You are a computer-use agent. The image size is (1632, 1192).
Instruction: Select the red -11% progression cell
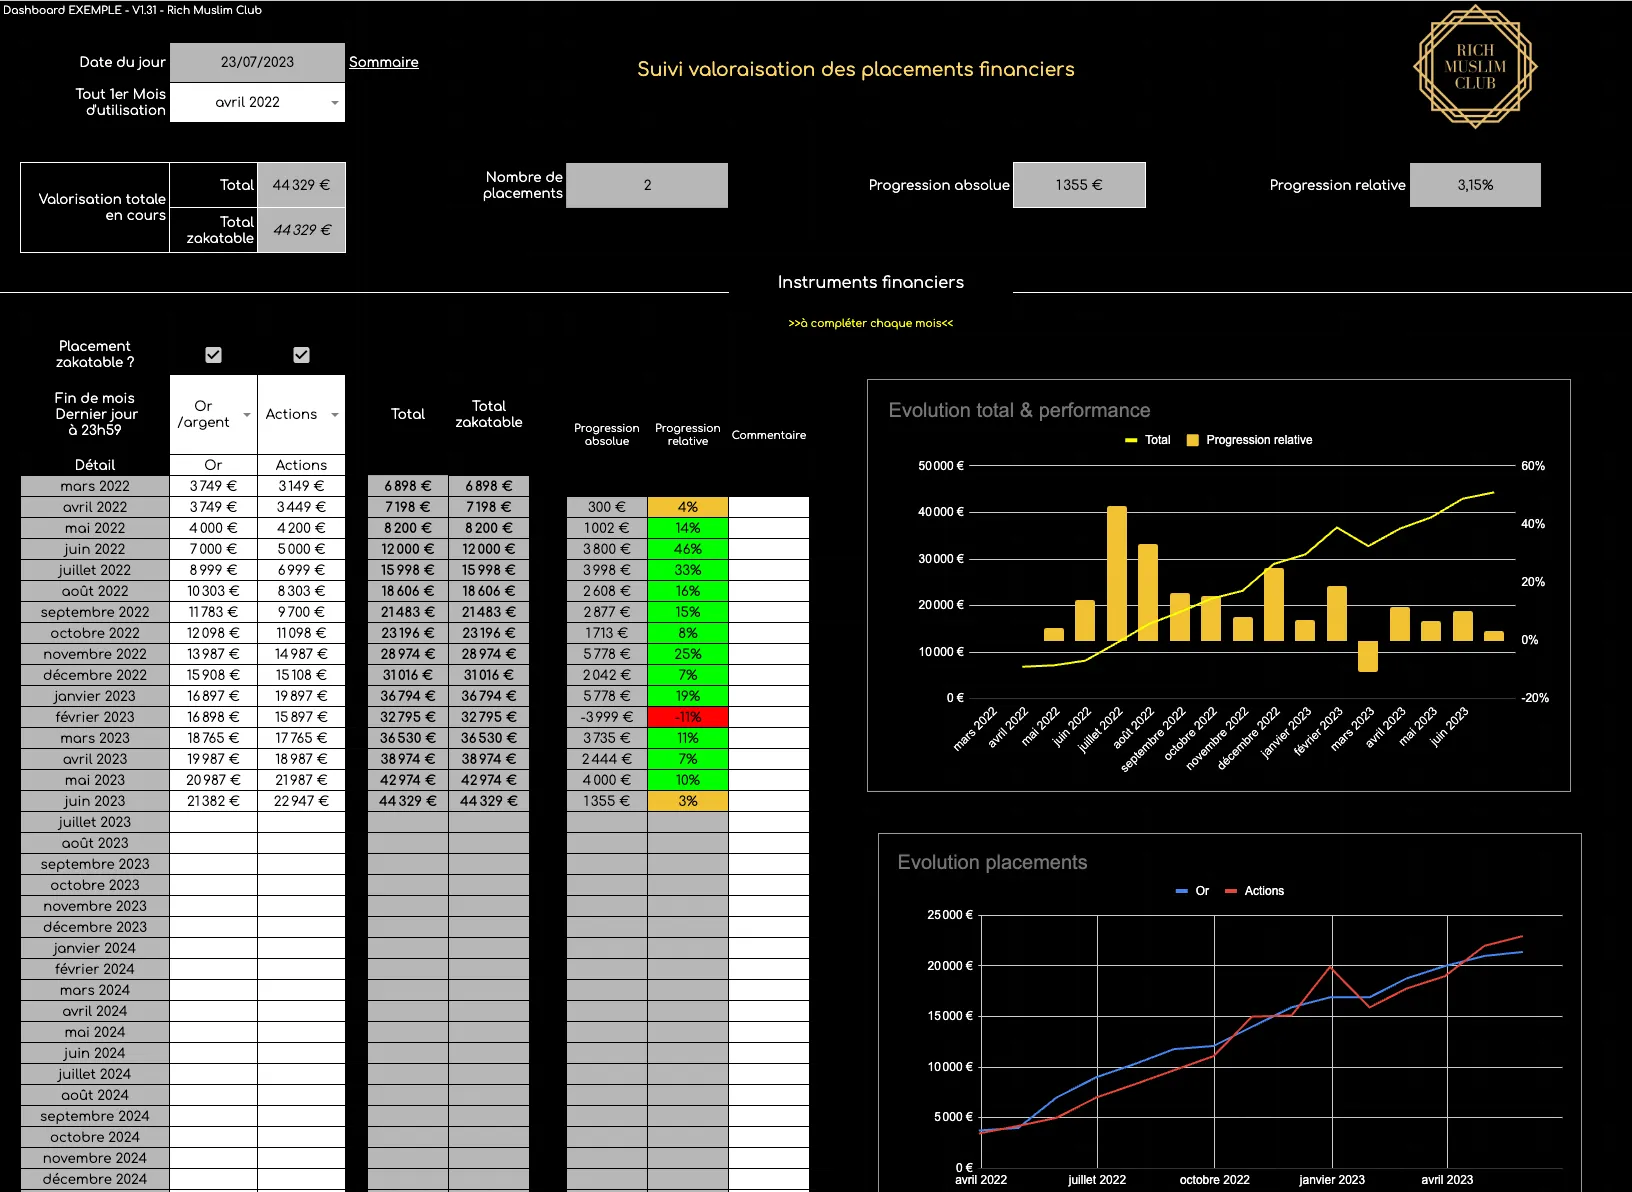tap(687, 717)
